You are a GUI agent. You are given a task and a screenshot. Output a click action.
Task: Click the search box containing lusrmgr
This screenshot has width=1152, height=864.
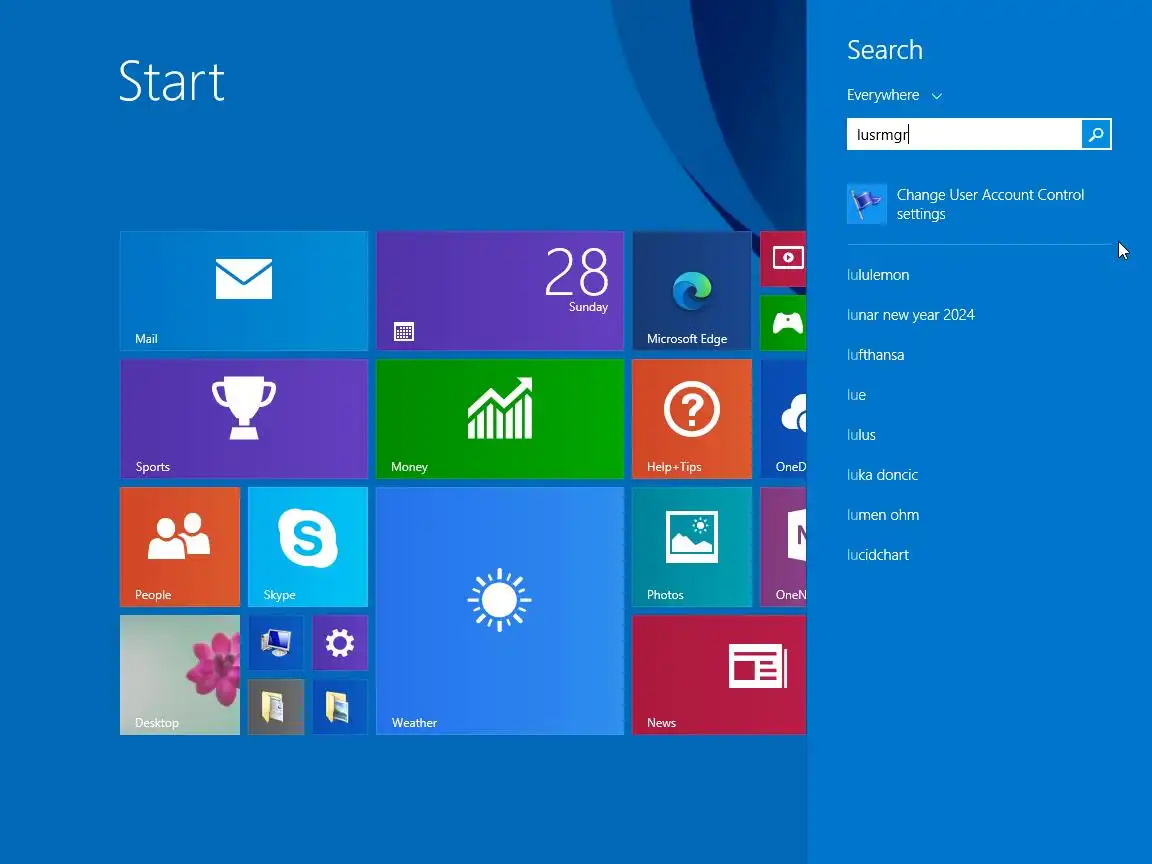click(964, 134)
